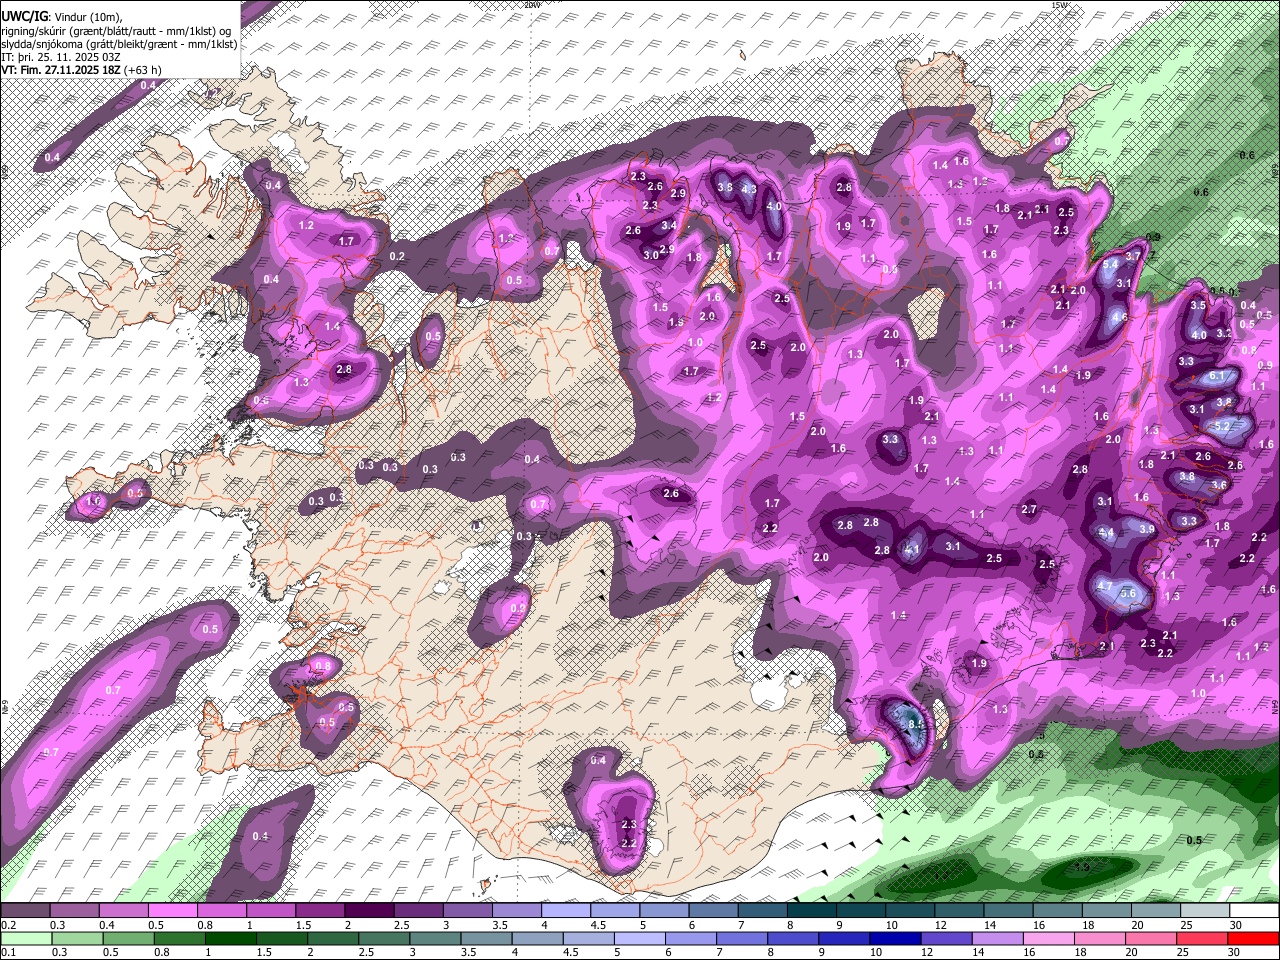Click the 3.0 snowfall value on the map
This screenshot has height=960, width=1280.
[x=651, y=255]
